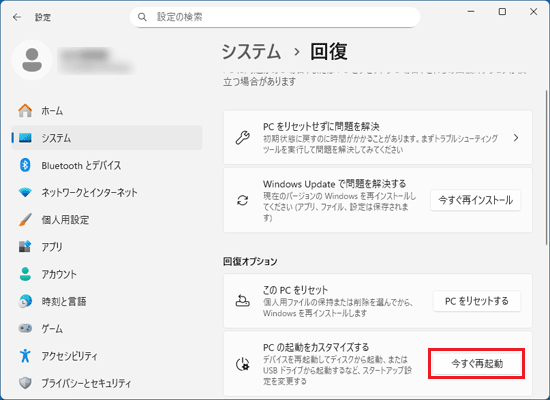Open 時刻と言語 settings
550x400 pixels.
tap(107, 301)
